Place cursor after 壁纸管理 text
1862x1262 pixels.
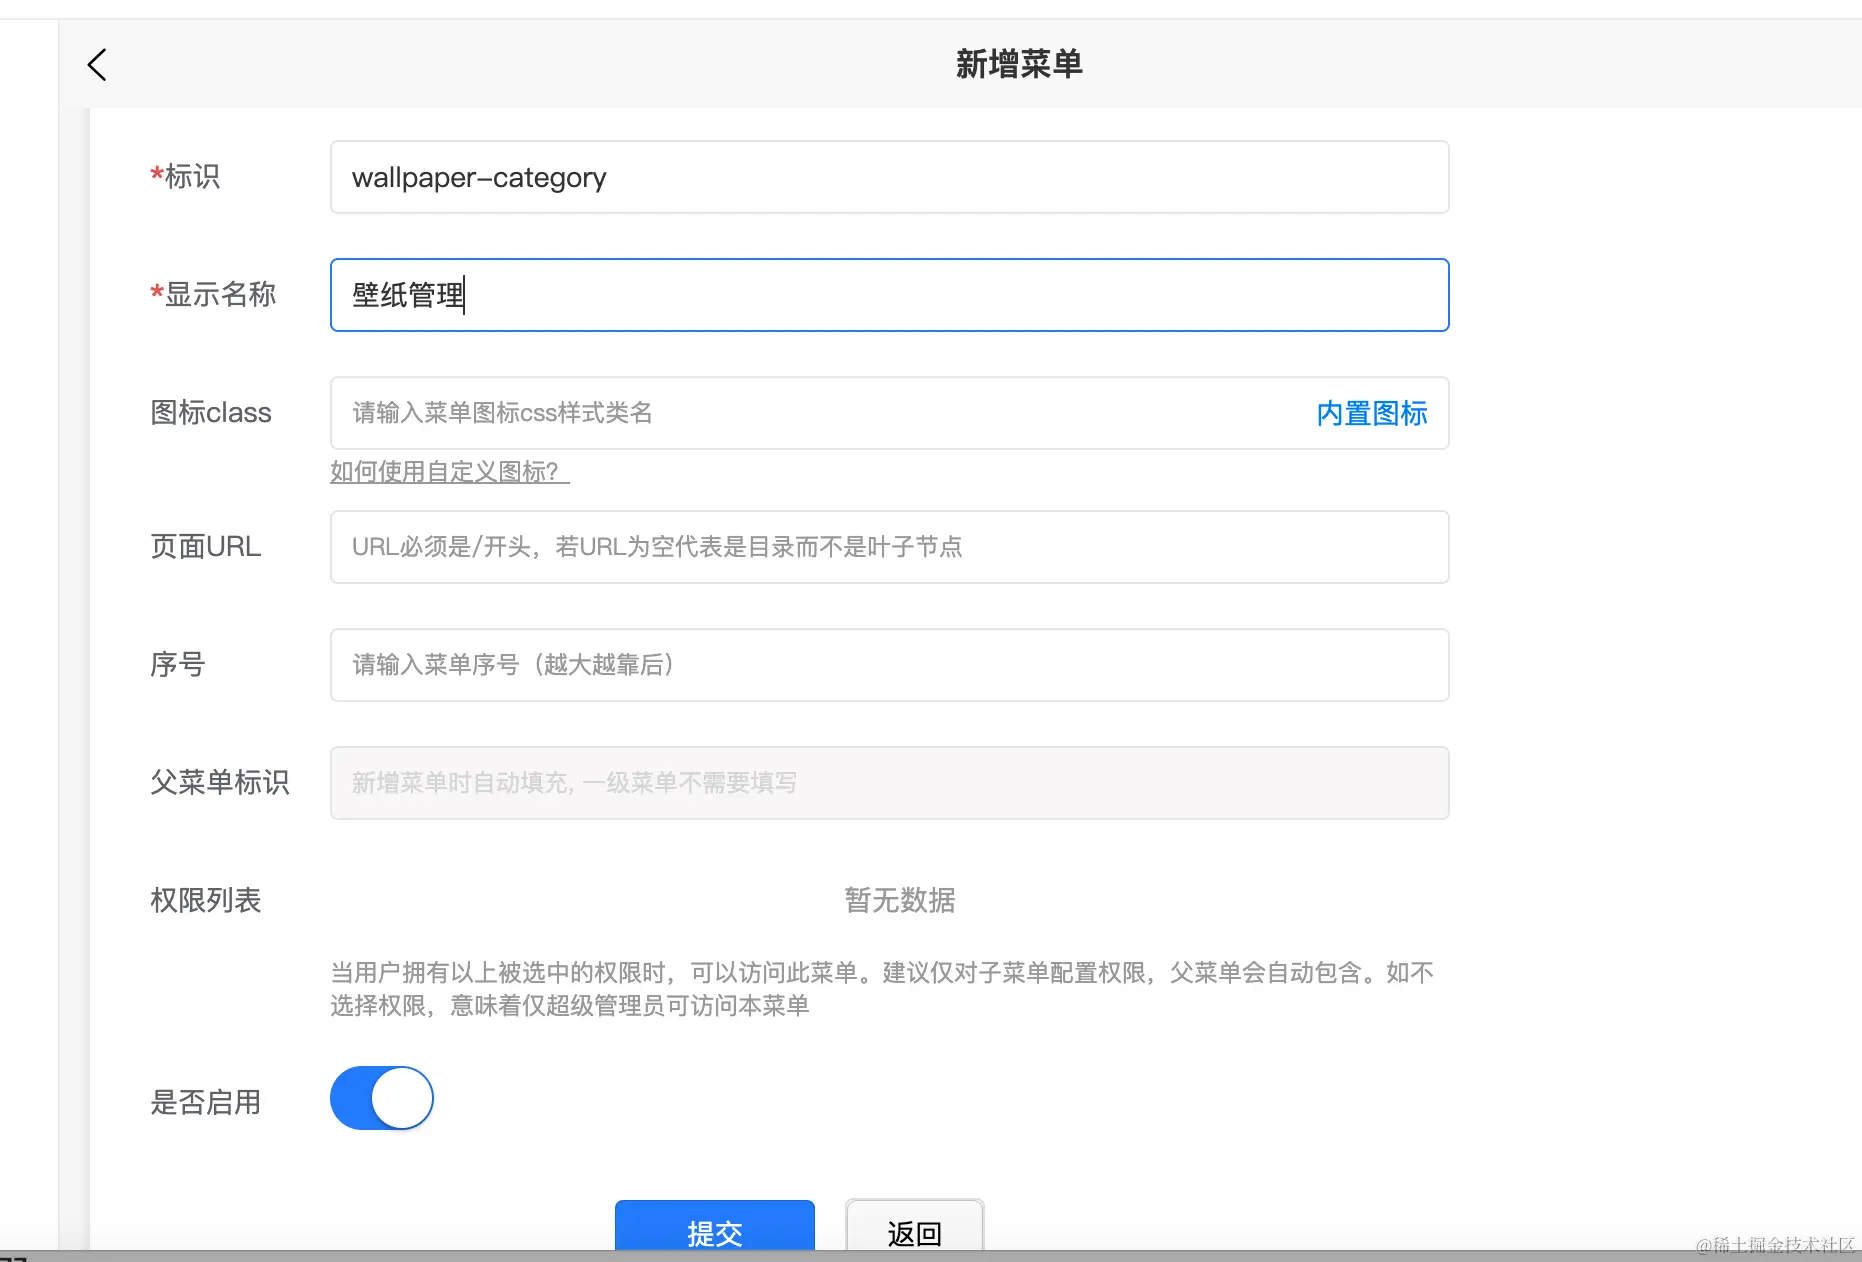tap(467, 294)
